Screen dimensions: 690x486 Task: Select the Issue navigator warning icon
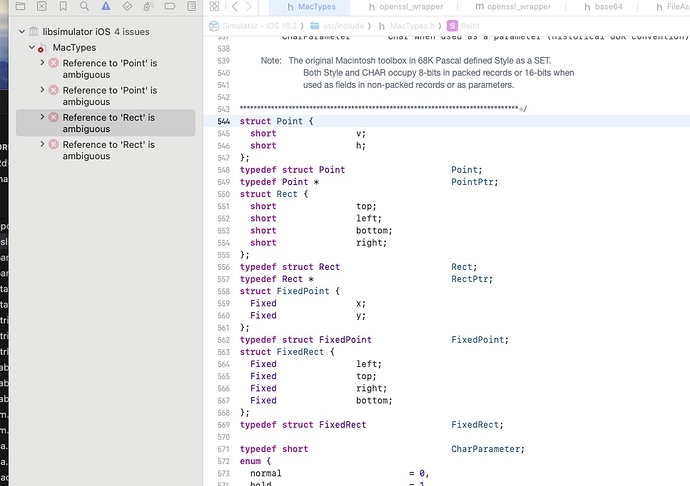pos(106,6)
